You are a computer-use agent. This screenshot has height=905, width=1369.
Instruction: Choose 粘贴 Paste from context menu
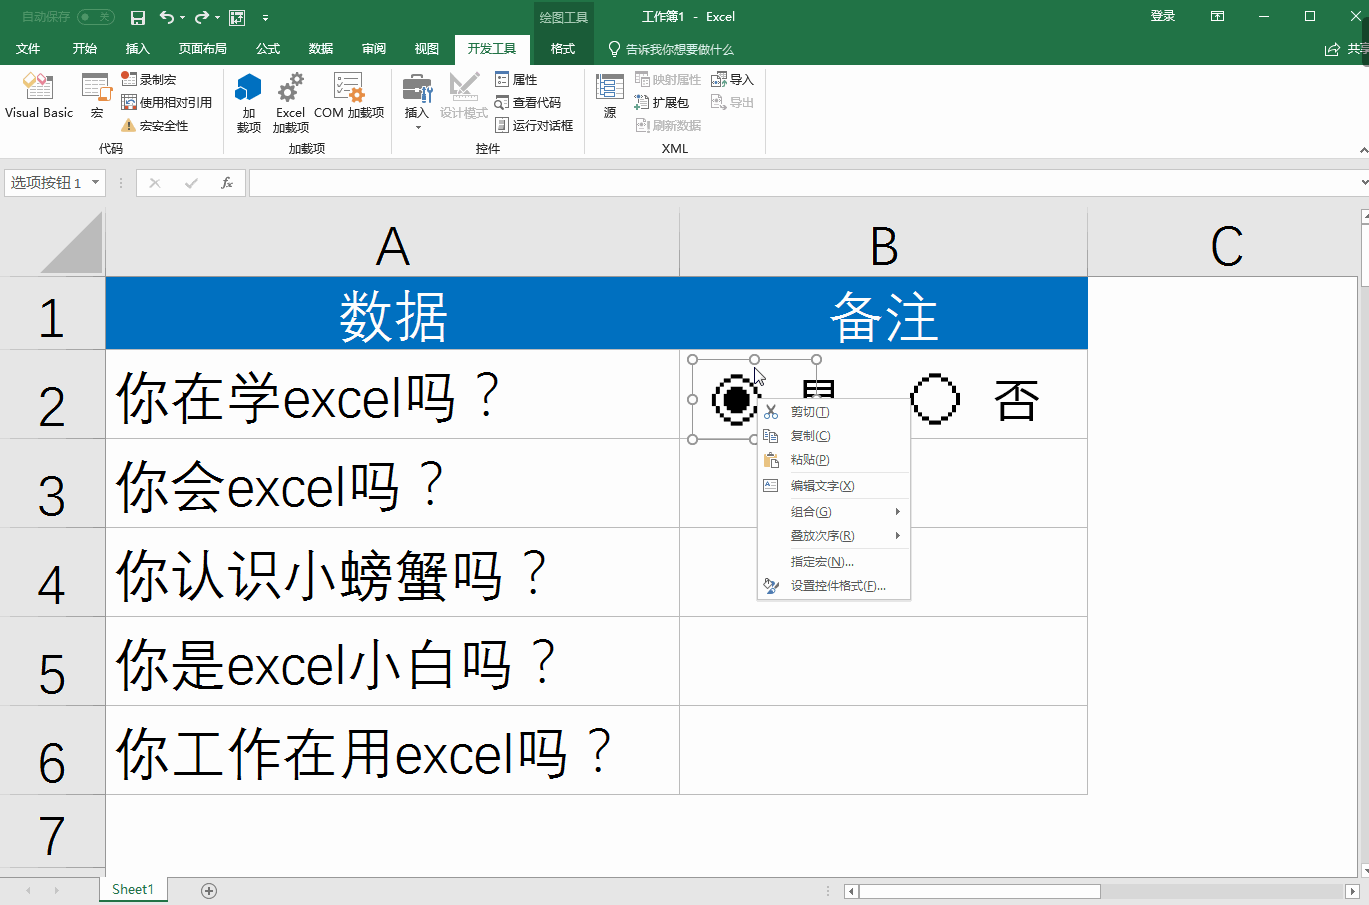[834, 460]
